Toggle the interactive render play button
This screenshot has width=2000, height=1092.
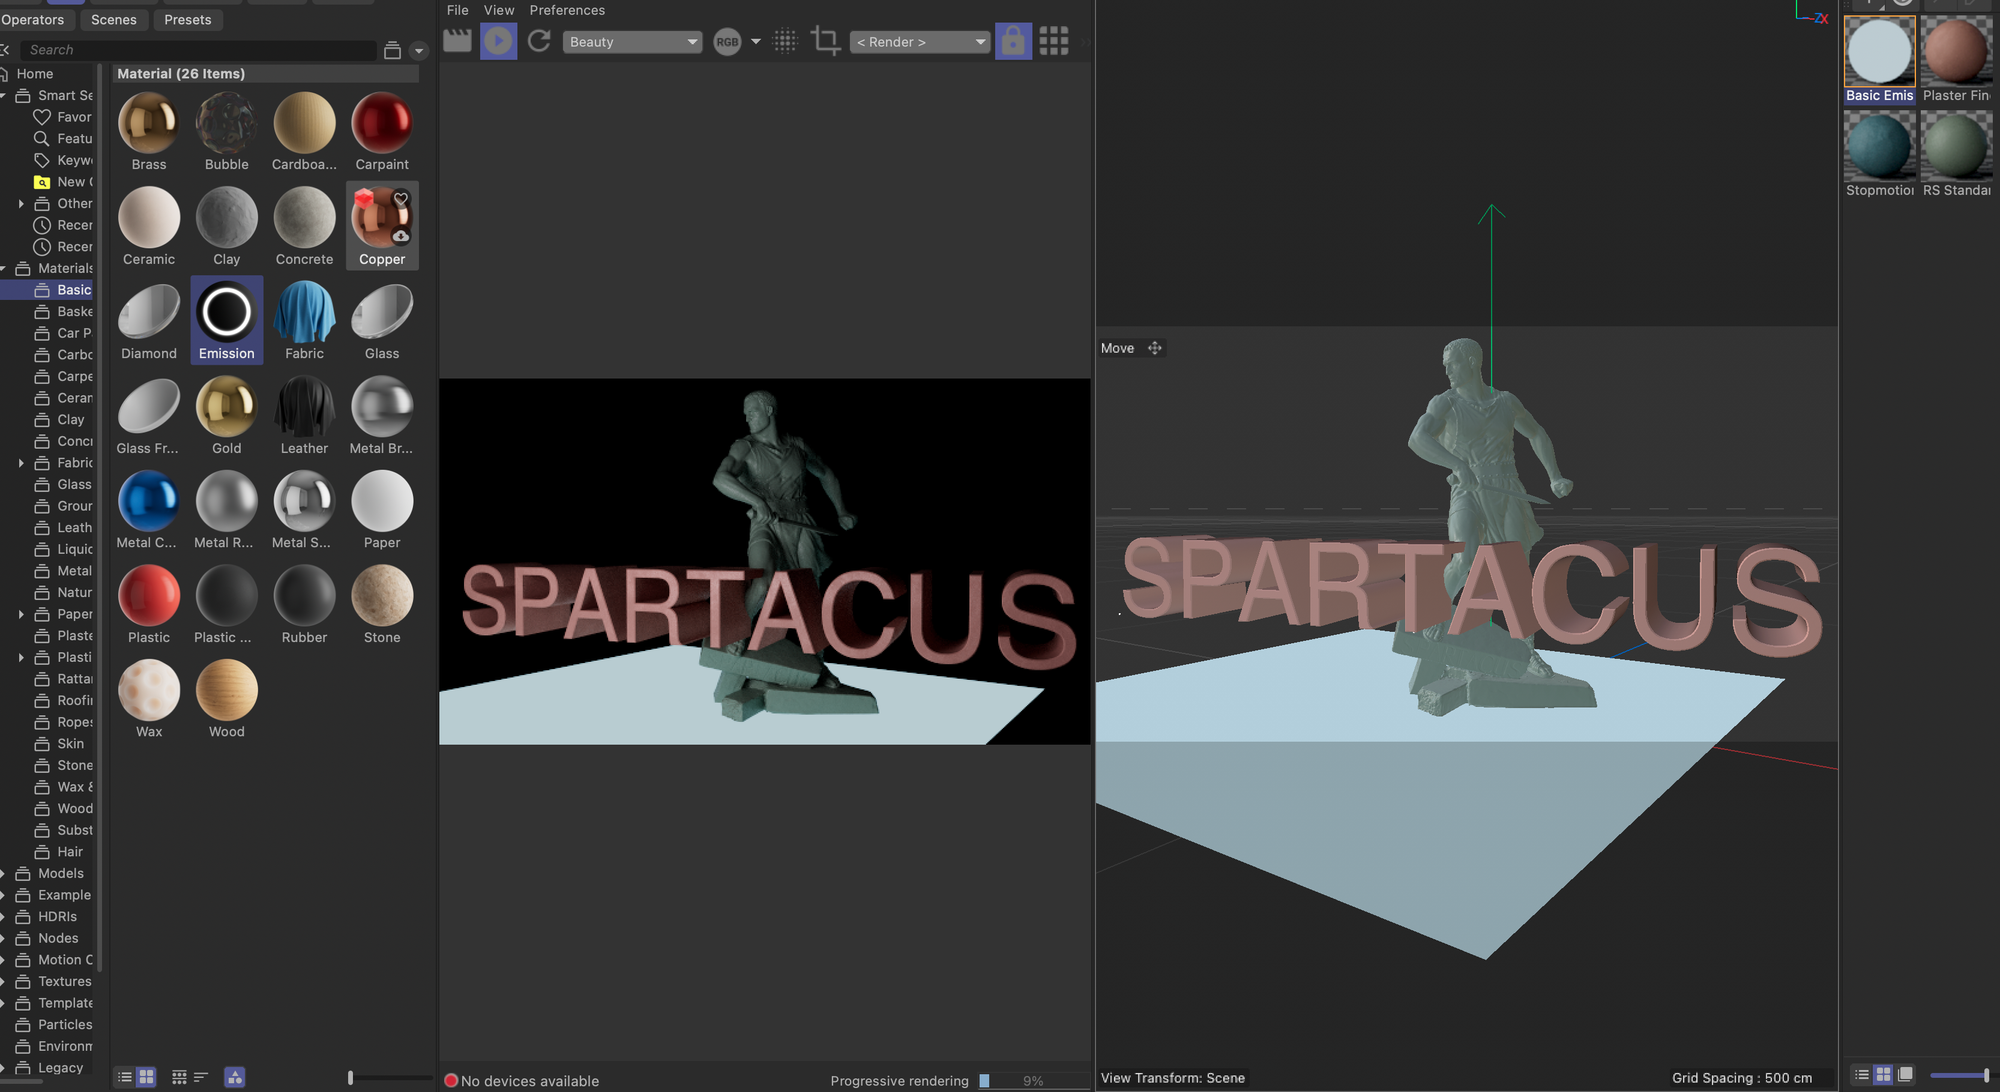point(498,41)
